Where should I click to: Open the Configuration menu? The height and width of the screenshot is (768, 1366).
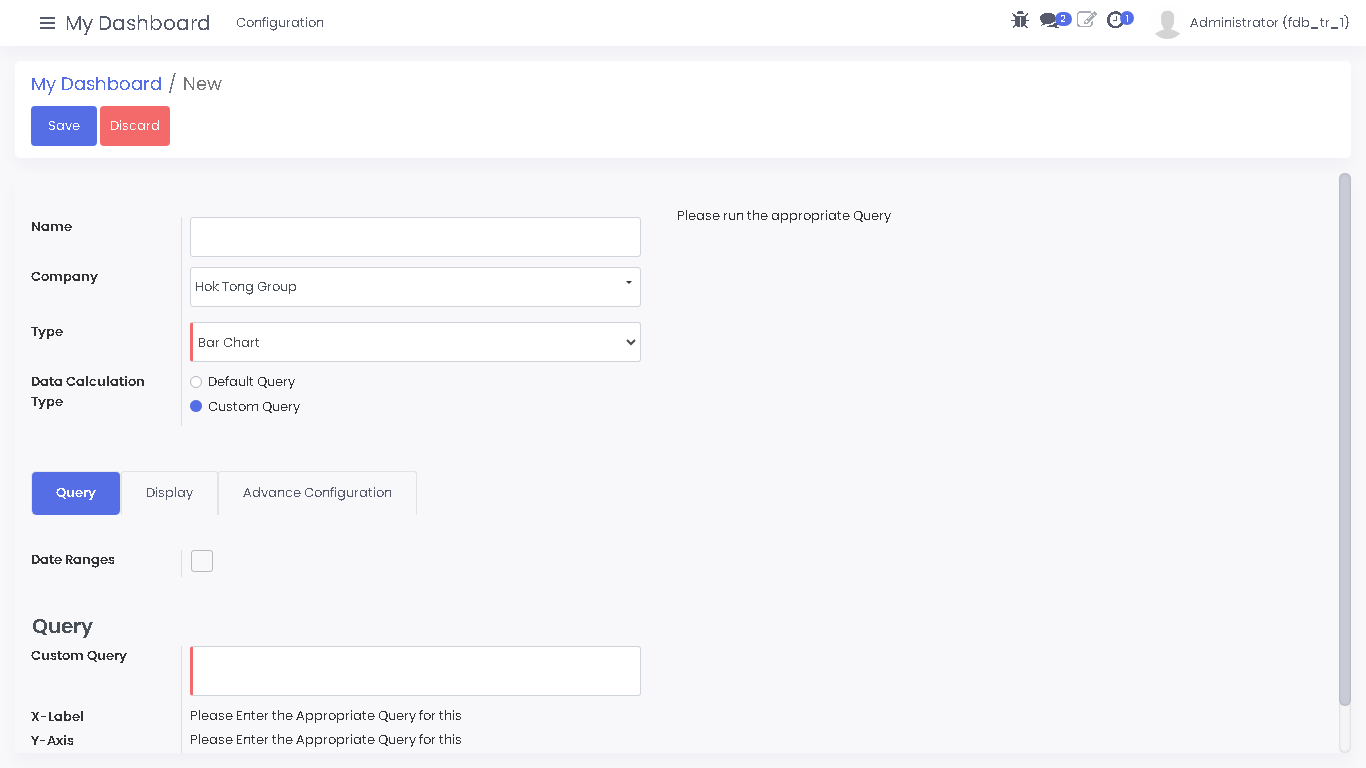pyautogui.click(x=280, y=23)
